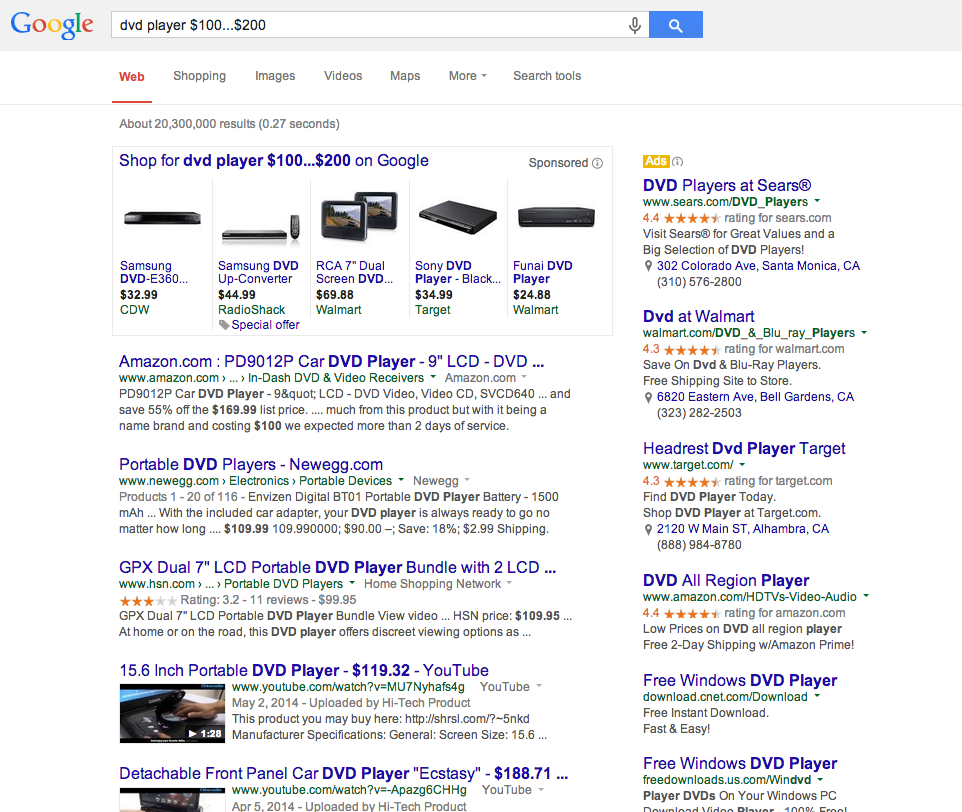962x812 pixels.
Task: Click Funai DVD Player product image
Action: 556,217
